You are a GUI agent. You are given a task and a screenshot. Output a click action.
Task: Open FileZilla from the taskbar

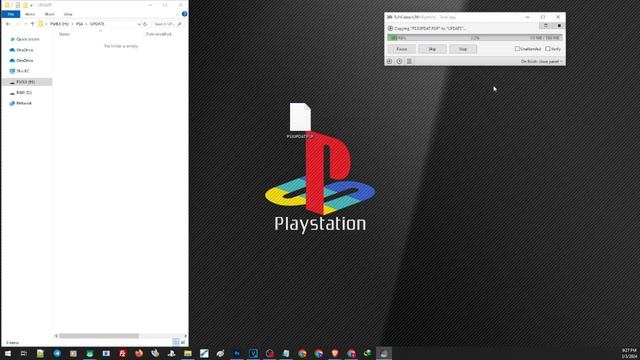point(122,353)
